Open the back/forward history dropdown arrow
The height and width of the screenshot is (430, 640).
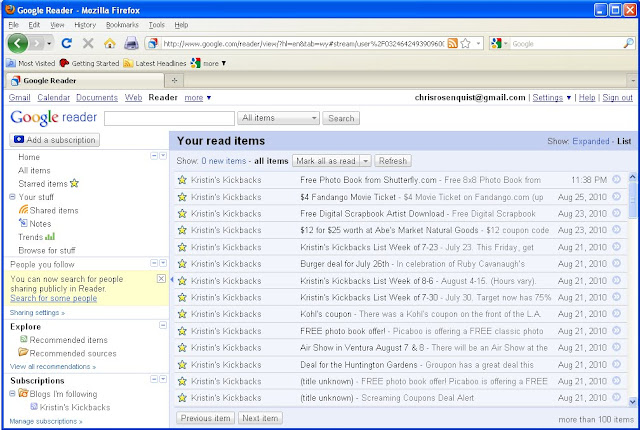click(x=49, y=43)
